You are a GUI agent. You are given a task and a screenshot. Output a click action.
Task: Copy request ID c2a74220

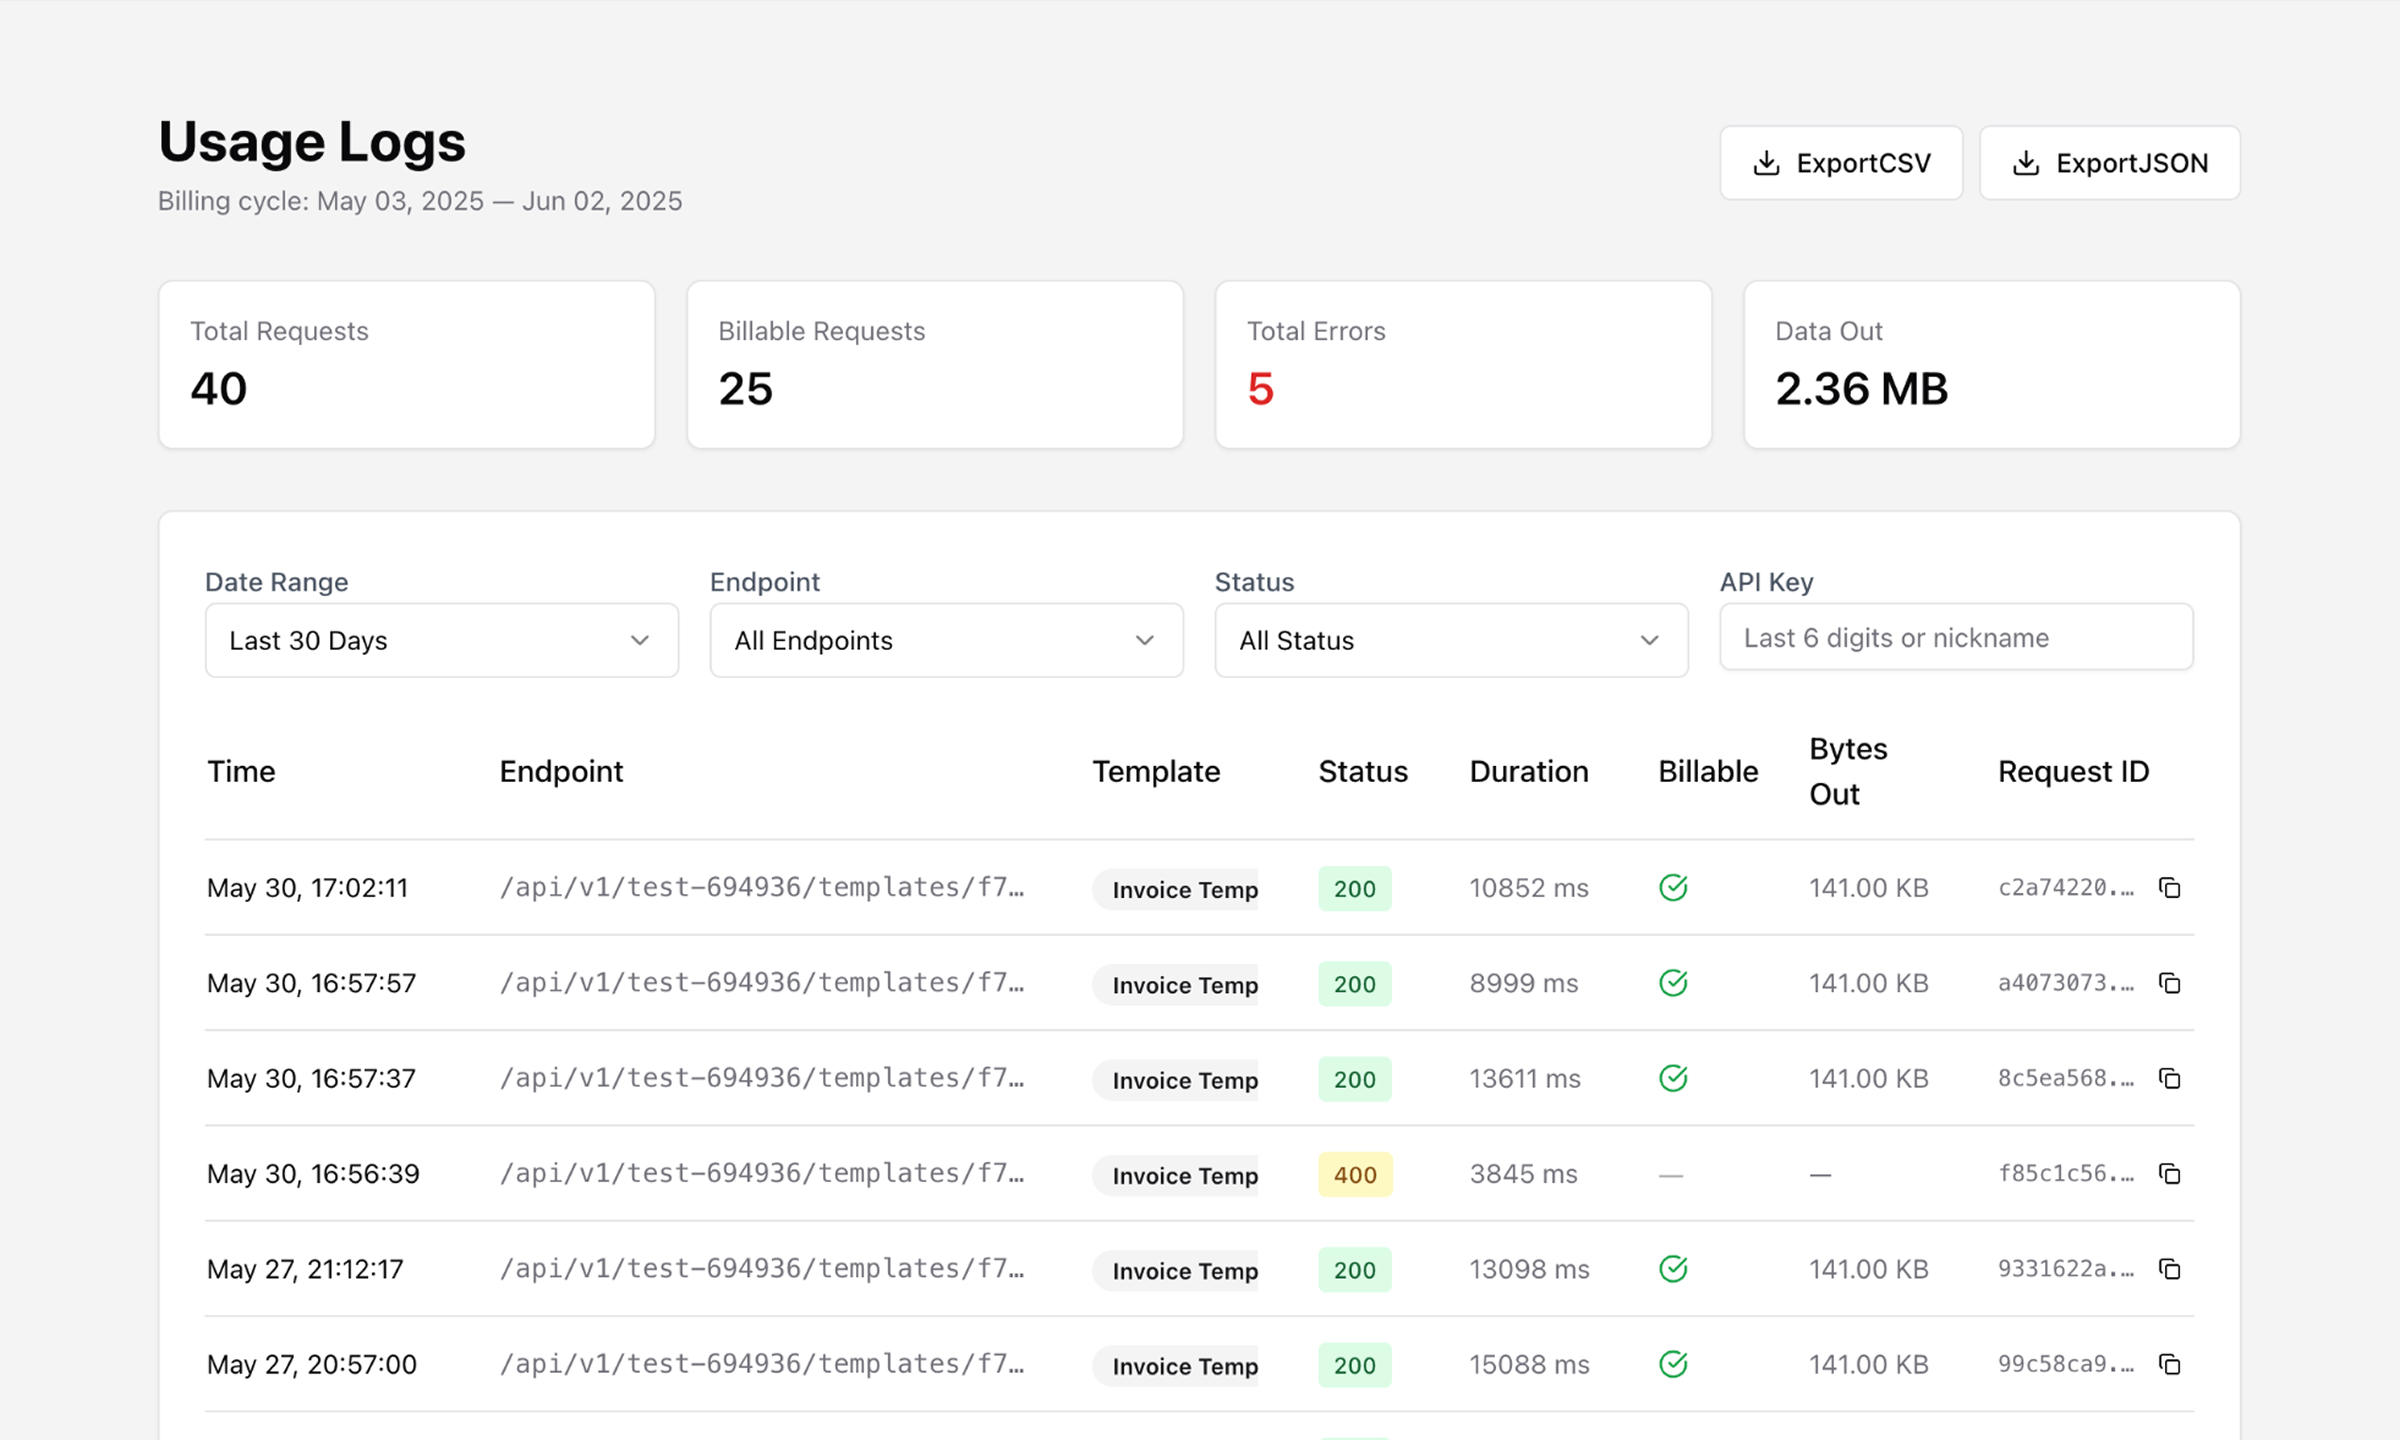(2169, 888)
